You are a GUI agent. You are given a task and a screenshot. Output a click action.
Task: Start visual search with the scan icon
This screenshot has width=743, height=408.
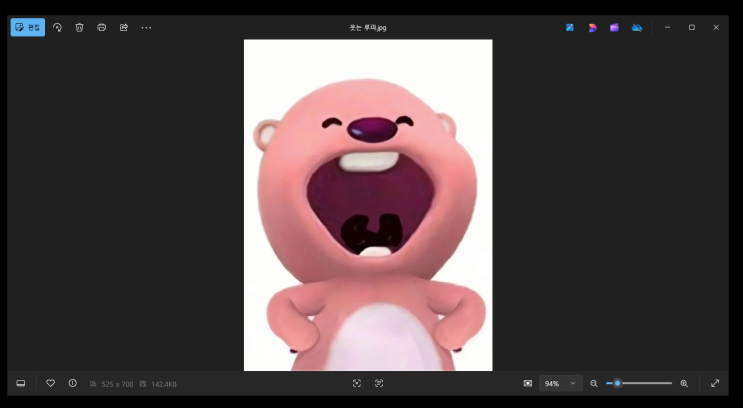pyautogui.click(x=357, y=383)
